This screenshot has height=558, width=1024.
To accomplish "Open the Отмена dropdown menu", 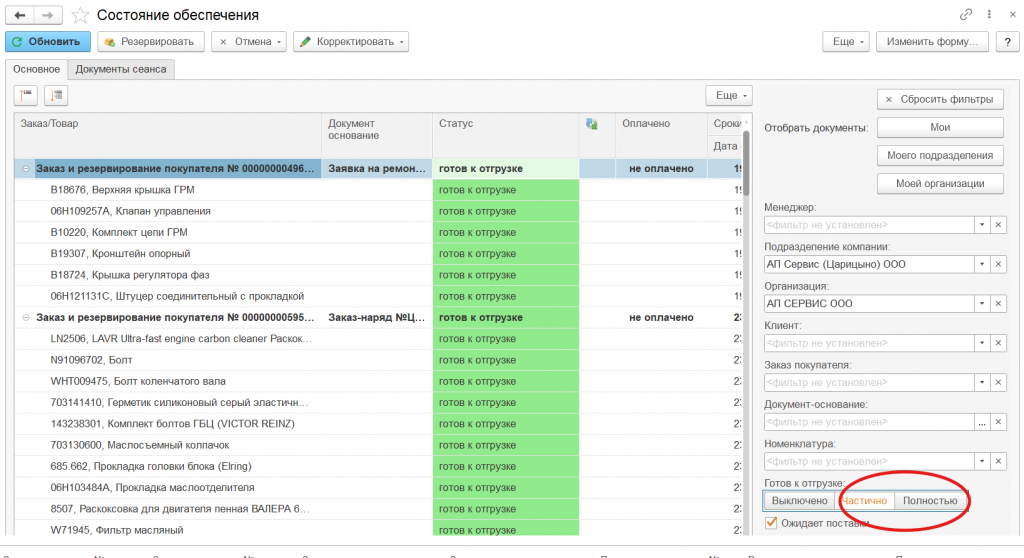I will 249,42.
